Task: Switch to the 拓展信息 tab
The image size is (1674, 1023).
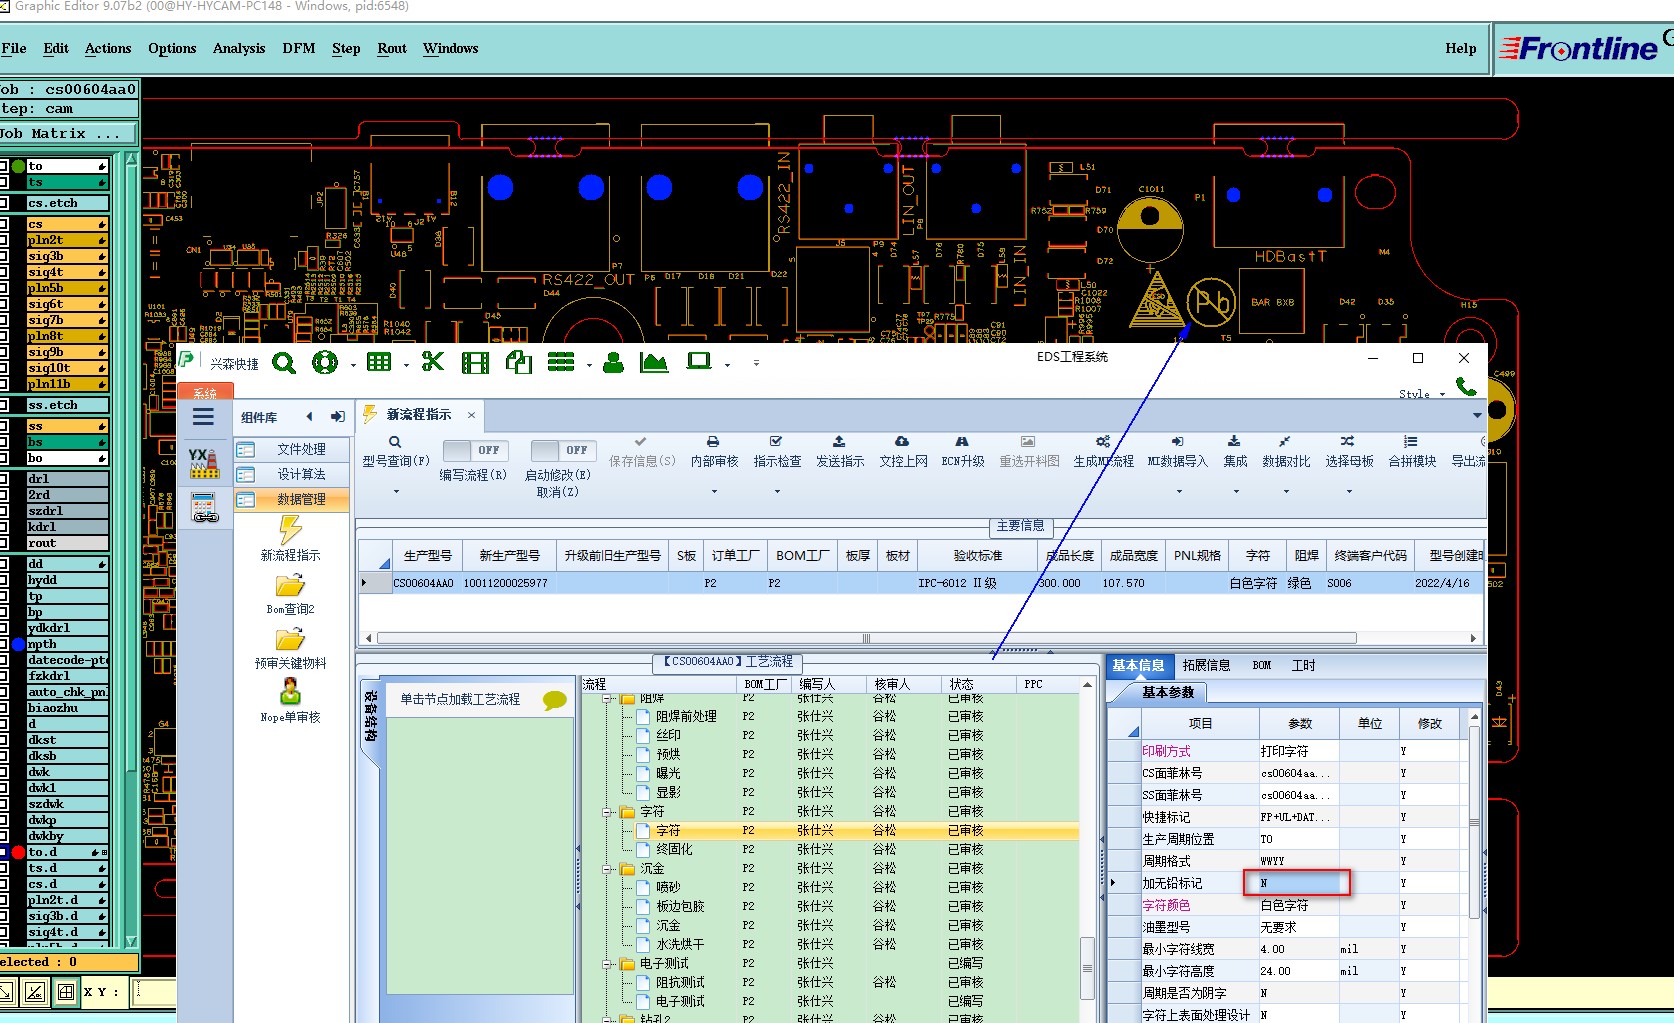Action: point(1206,666)
